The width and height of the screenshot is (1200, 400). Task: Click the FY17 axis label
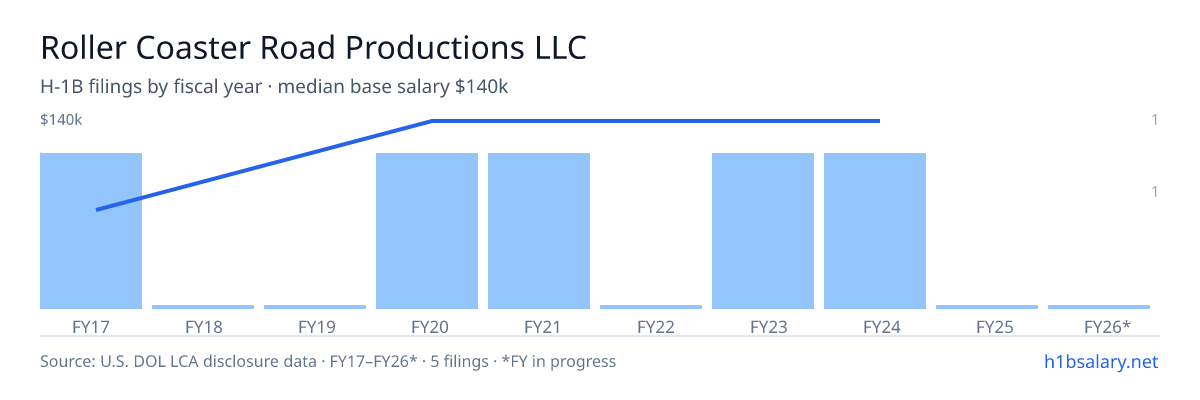point(91,326)
